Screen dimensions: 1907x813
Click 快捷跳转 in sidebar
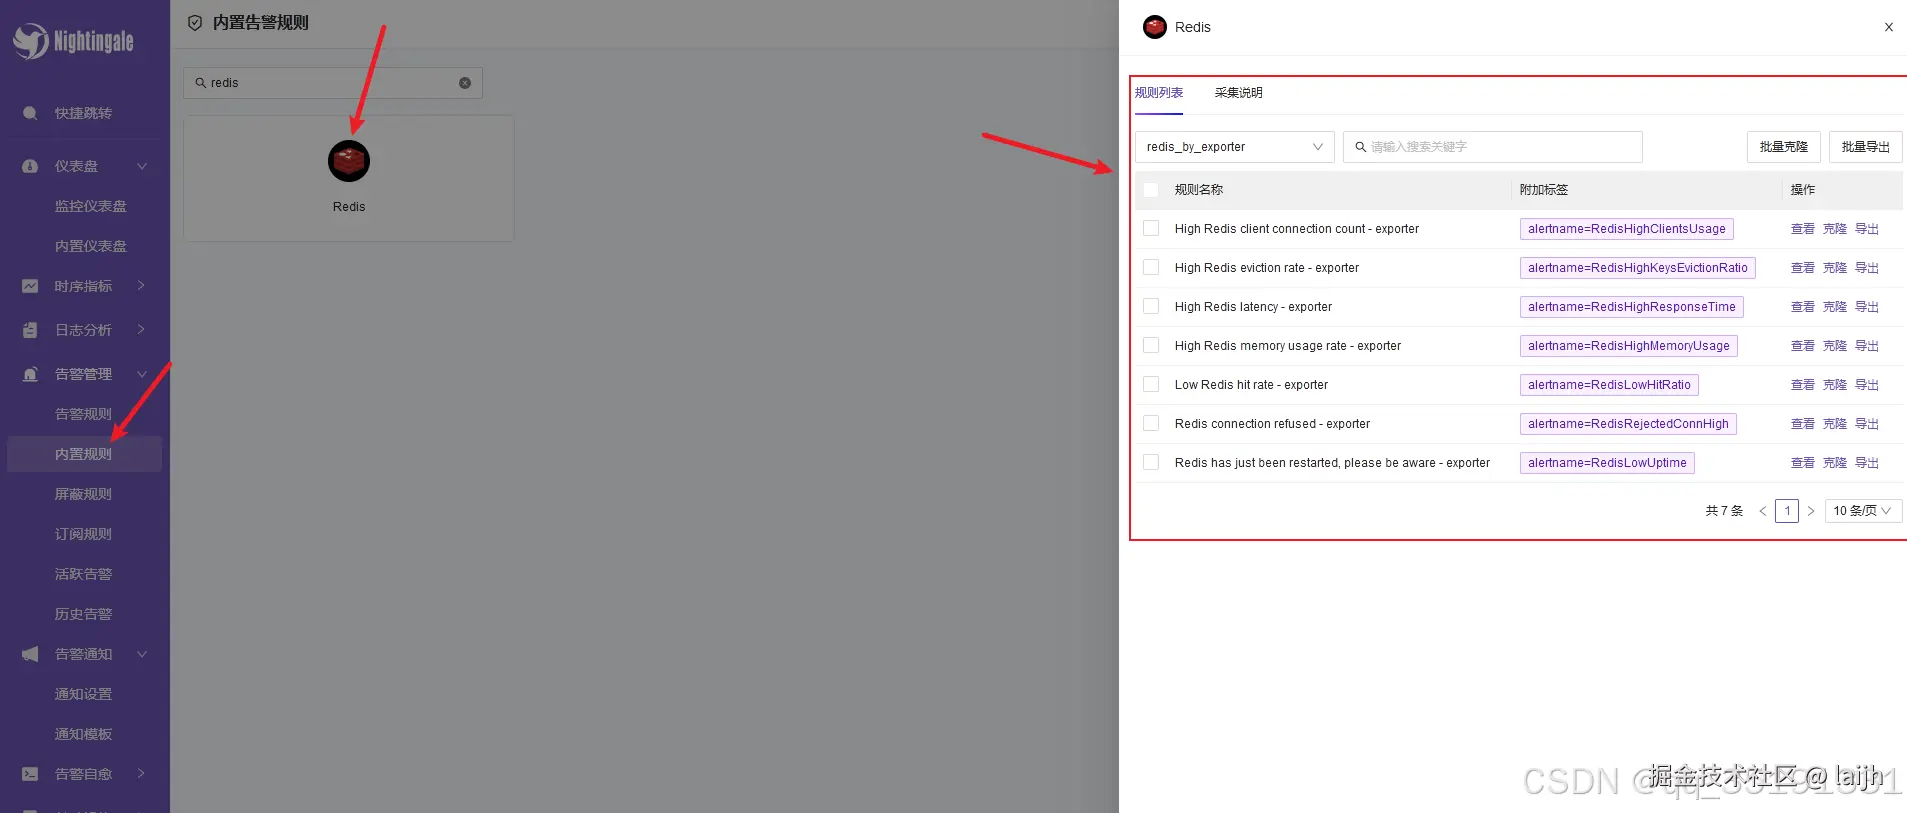click(x=83, y=113)
